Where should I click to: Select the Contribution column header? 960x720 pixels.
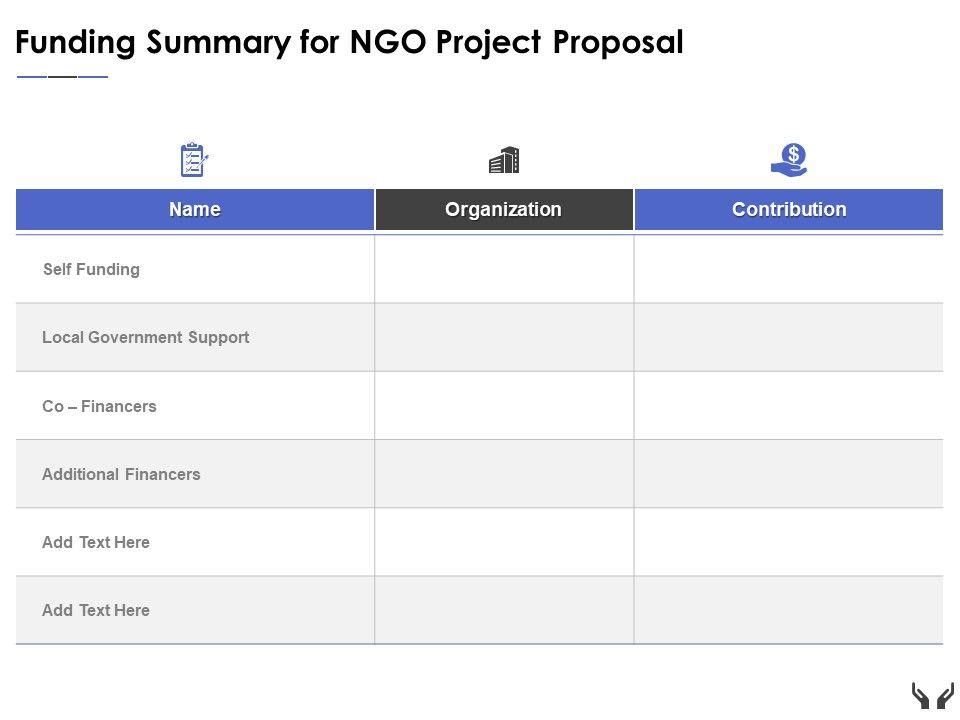[x=789, y=210]
